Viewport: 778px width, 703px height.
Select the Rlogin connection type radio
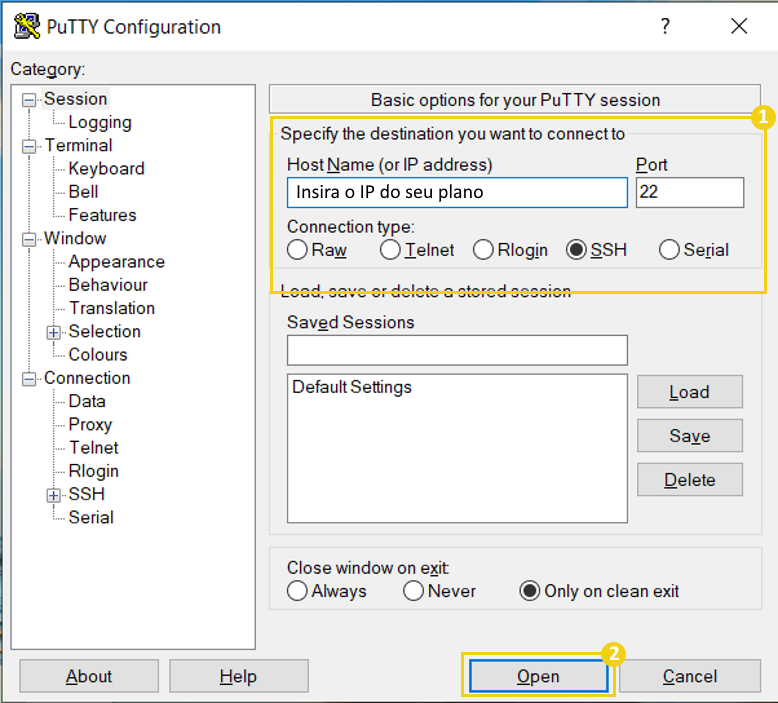(x=483, y=250)
